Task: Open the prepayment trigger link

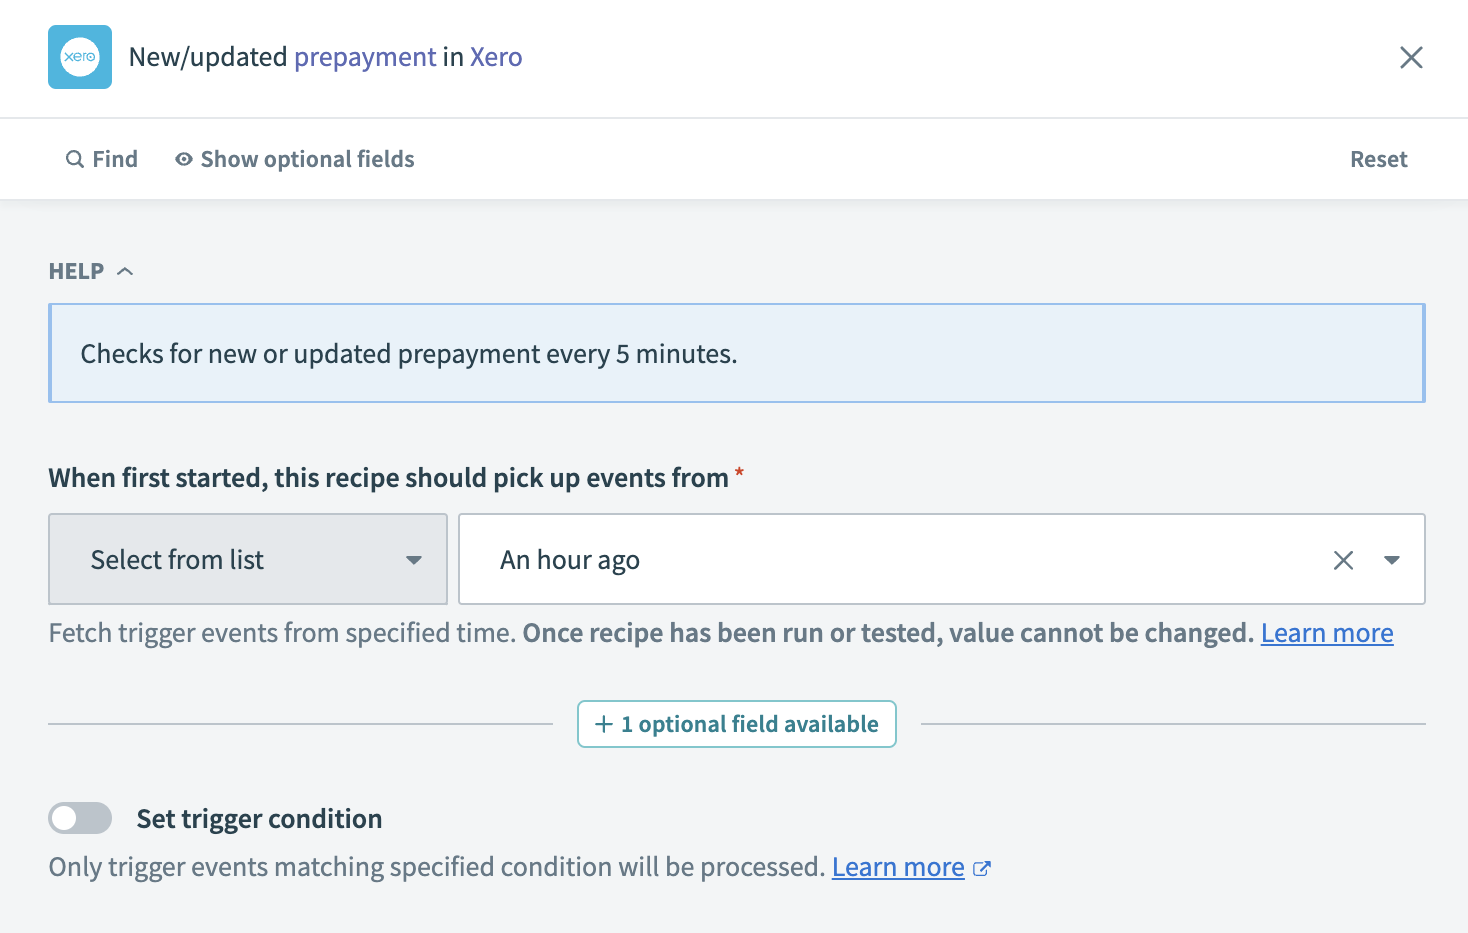Action: point(364,57)
